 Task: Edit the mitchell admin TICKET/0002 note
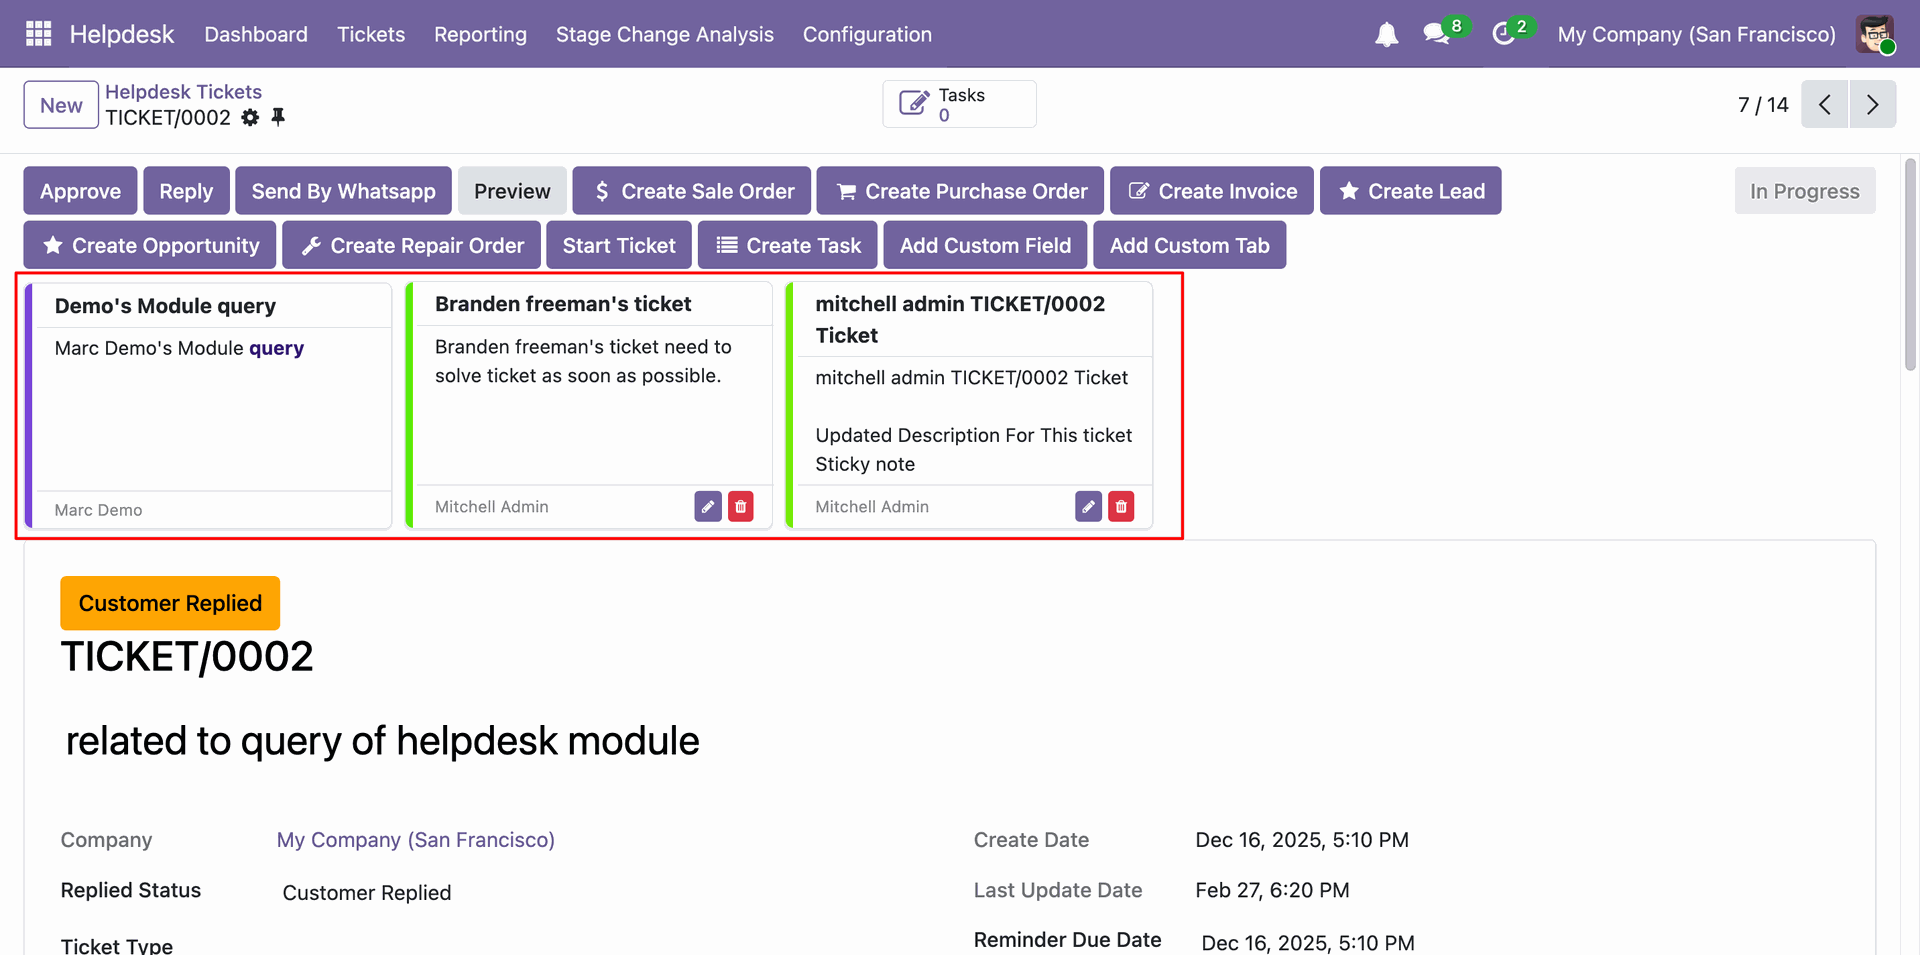[1088, 507]
